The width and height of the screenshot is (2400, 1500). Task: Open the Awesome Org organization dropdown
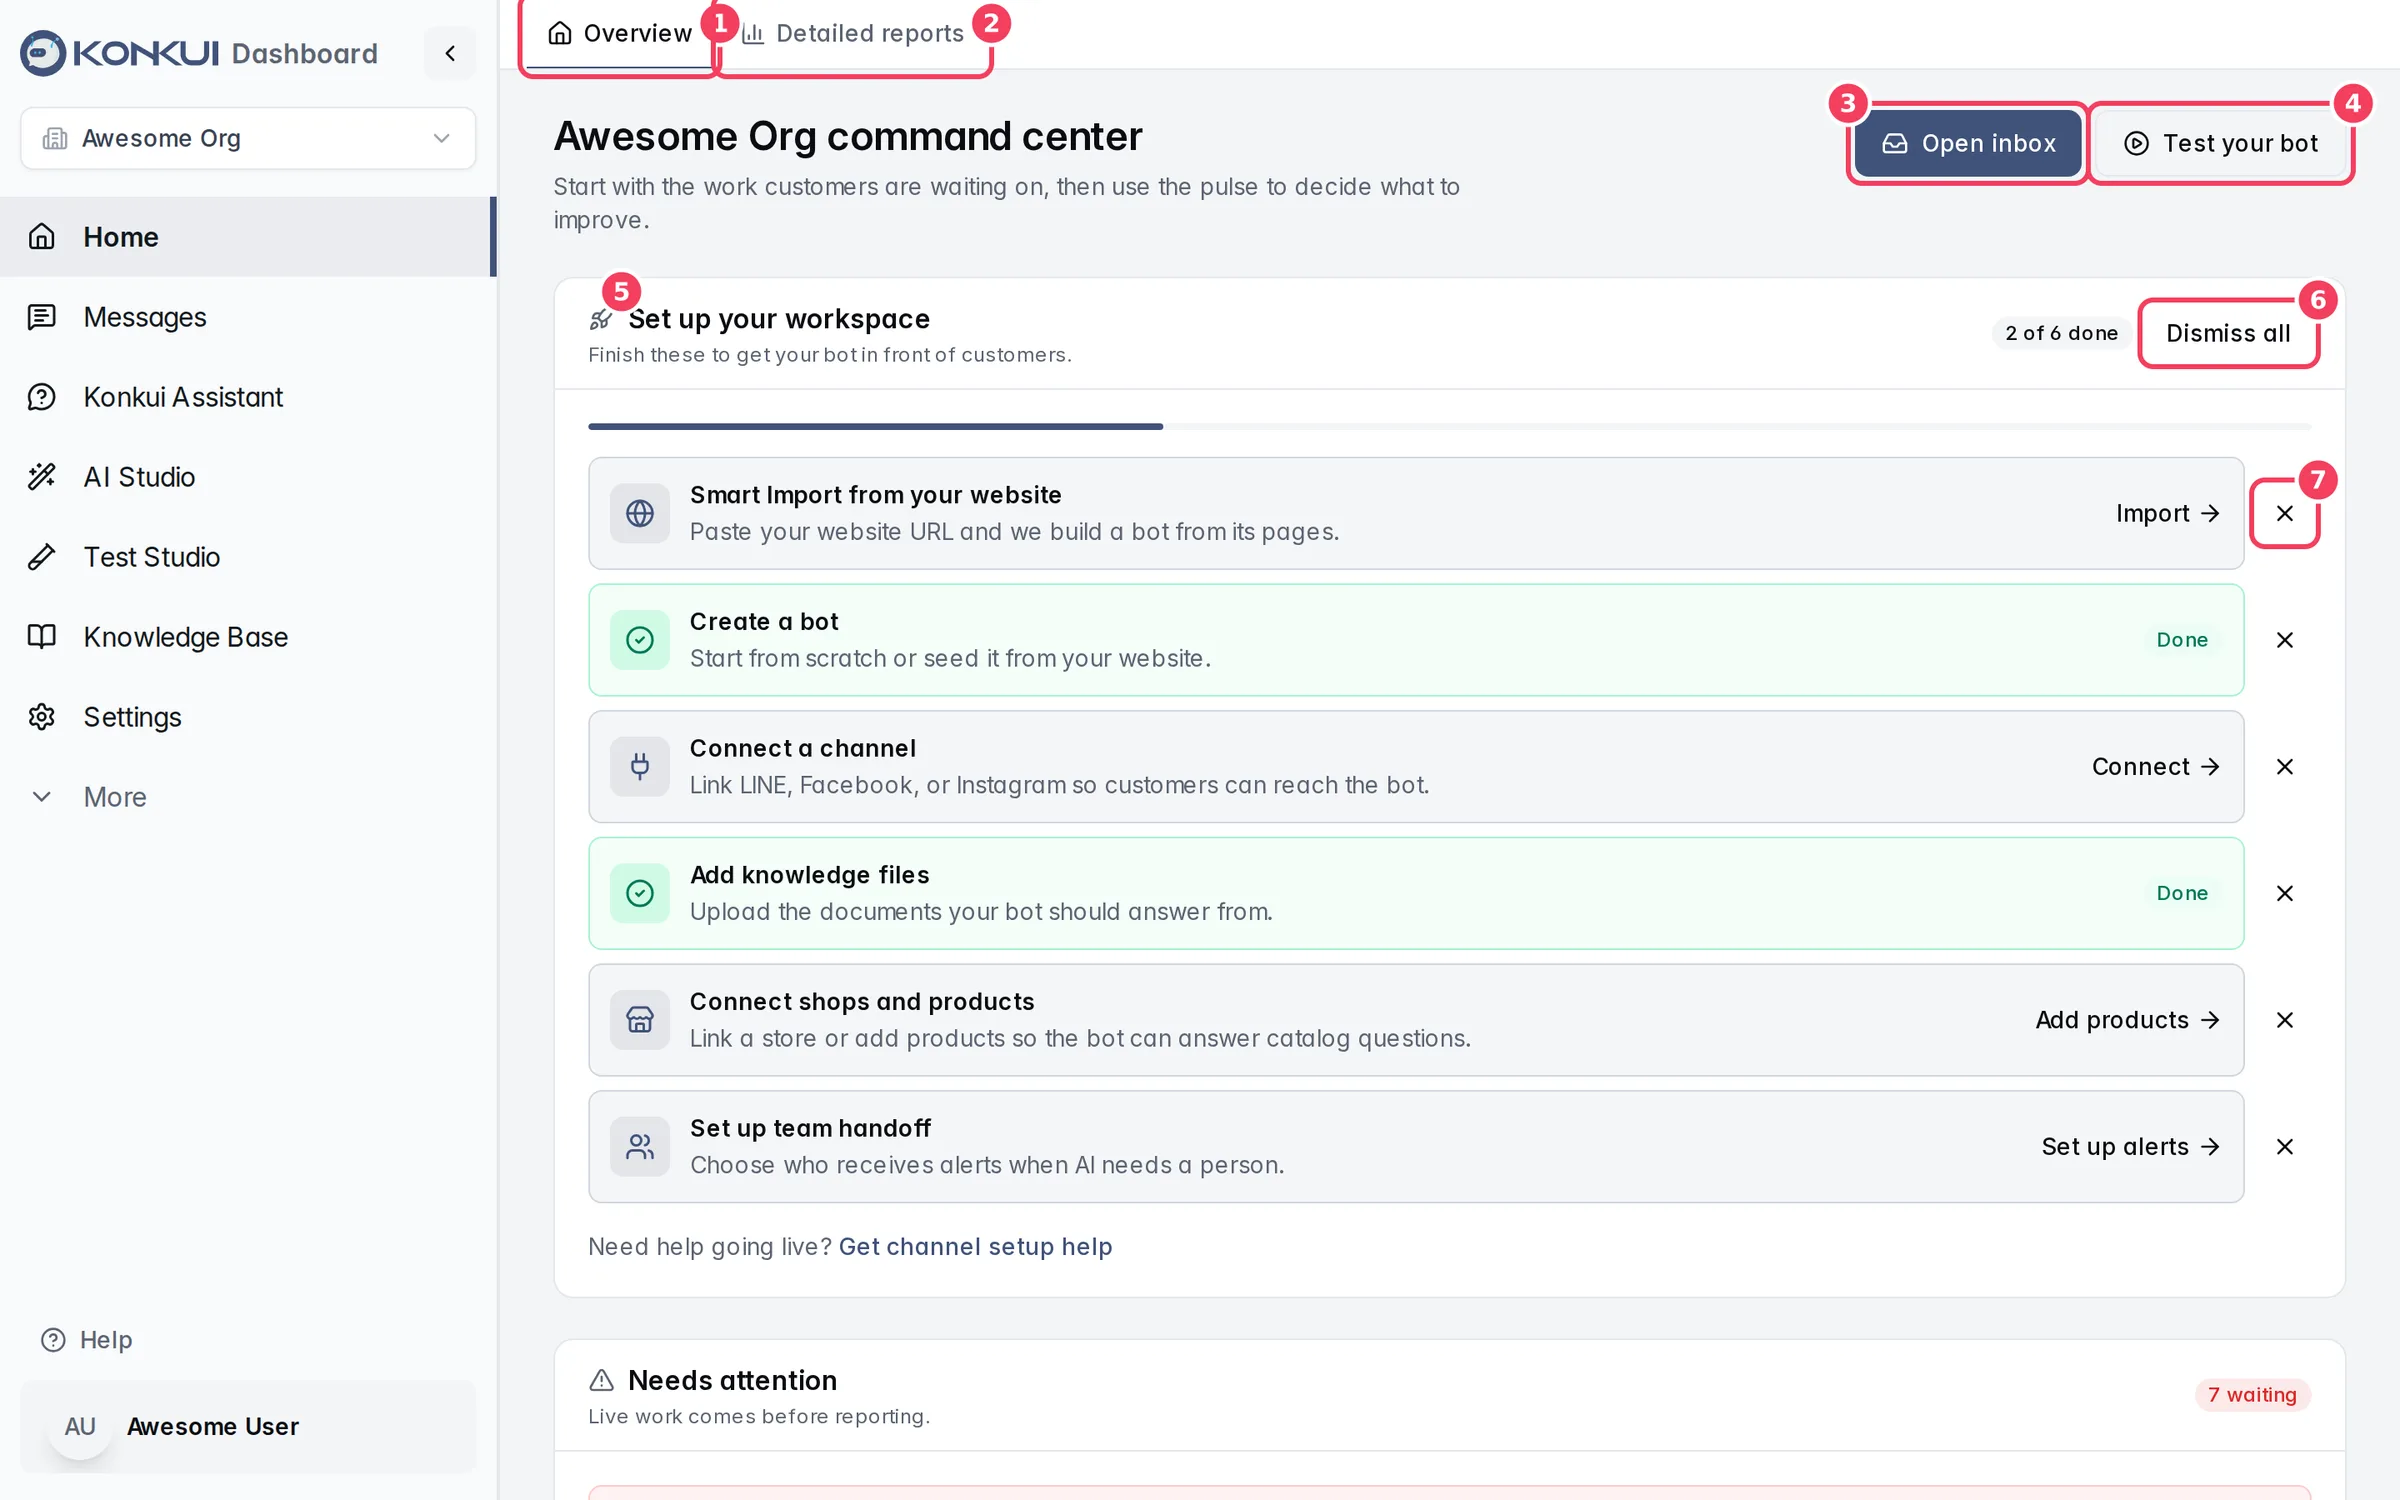248,138
